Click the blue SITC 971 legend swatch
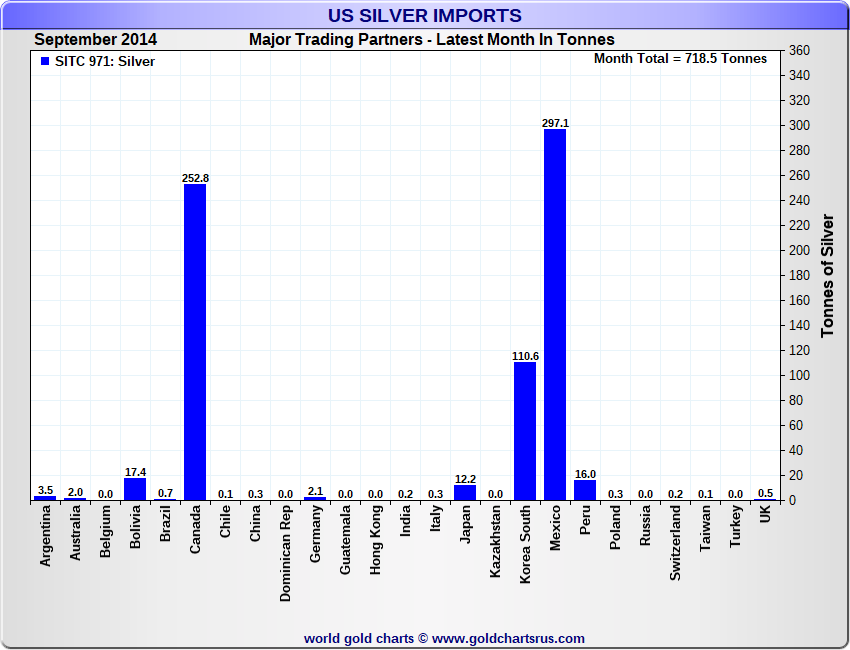This screenshot has width=850, height=650. pos(44,61)
